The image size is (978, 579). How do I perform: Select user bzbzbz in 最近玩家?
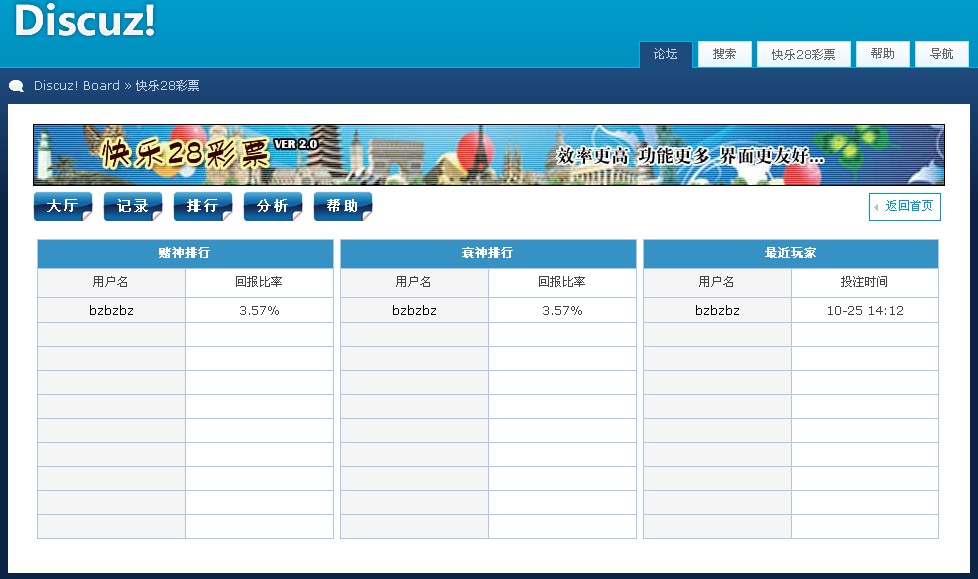(x=717, y=310)
